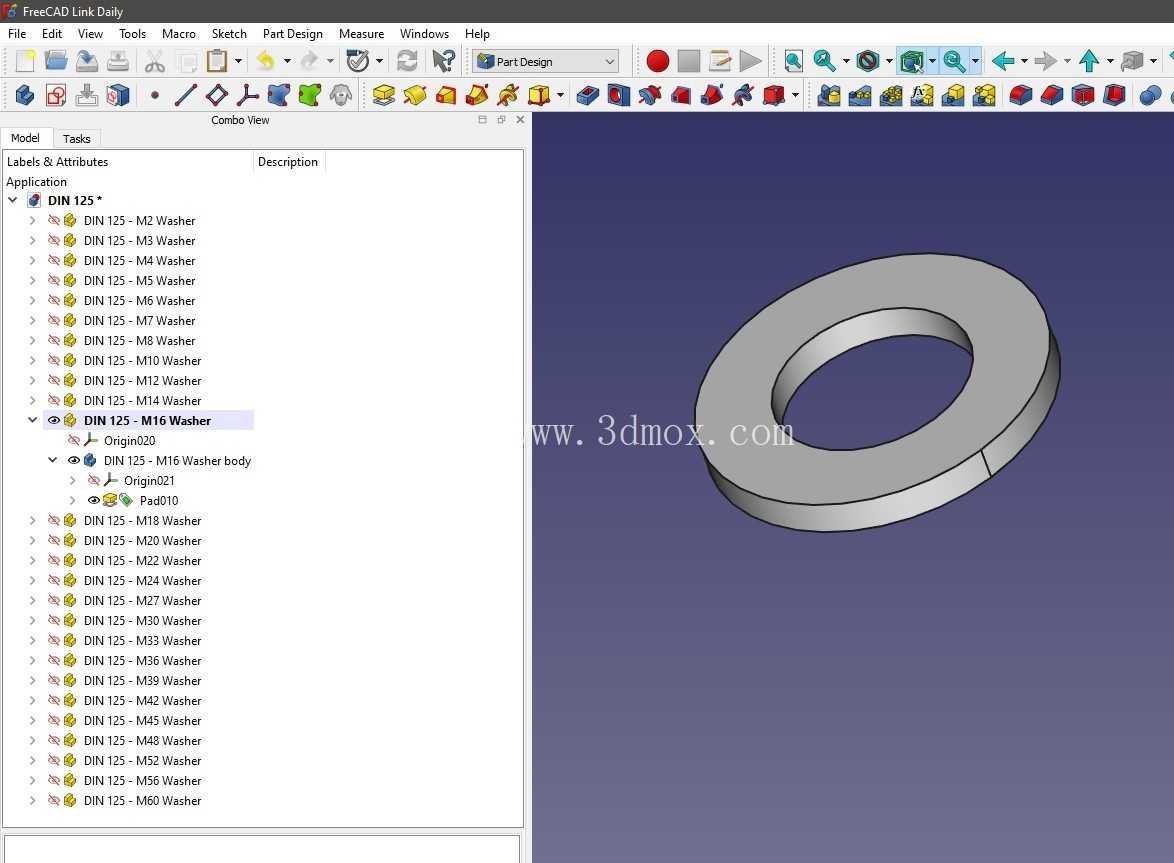1174x863 pixels.
Task: Expand the DIN 125 - M3 Washer
Action: coord(32,240)
